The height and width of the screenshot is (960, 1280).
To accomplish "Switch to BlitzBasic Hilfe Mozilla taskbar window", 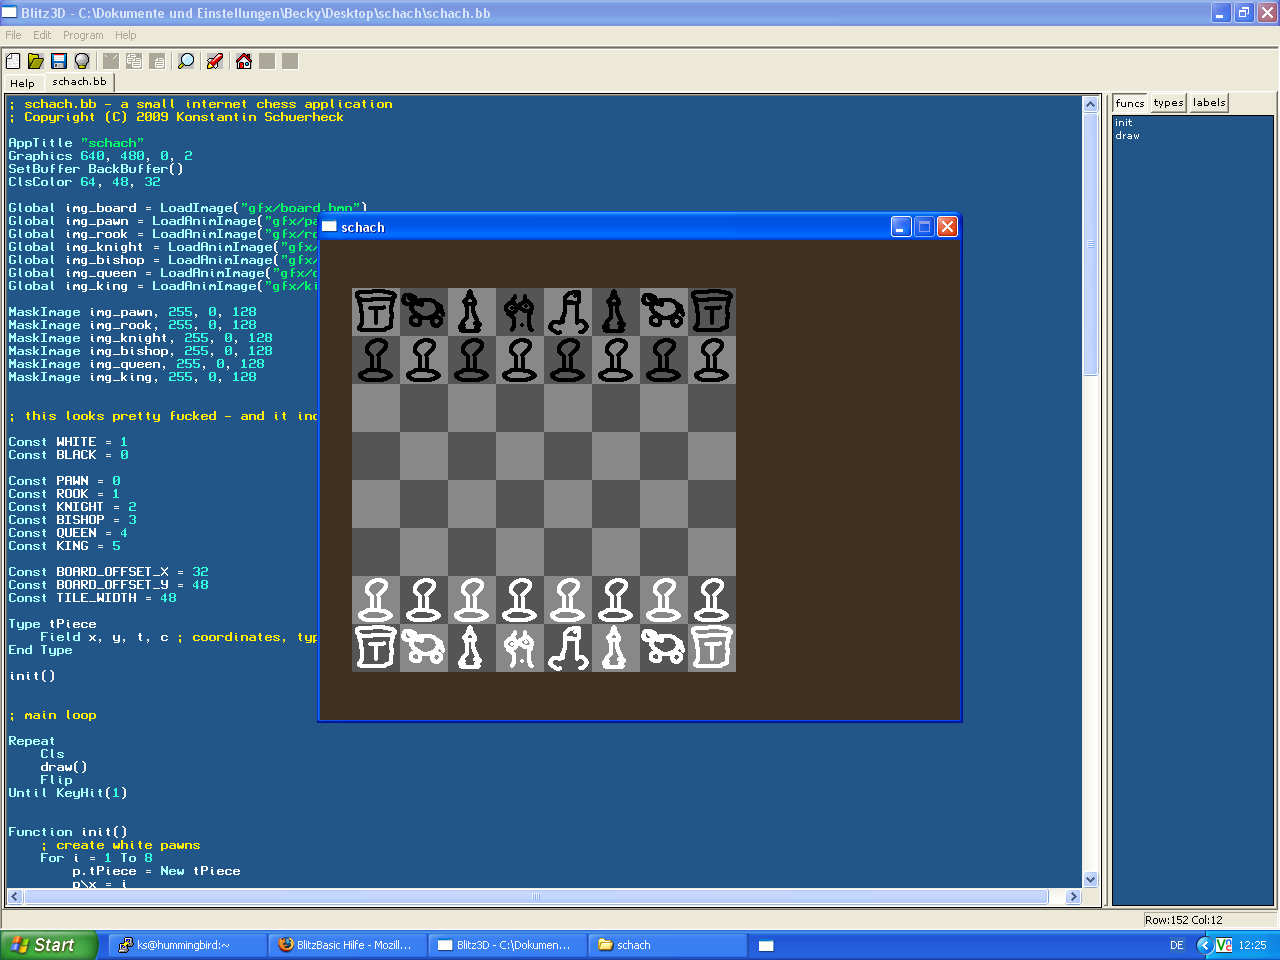I will 345,945.
